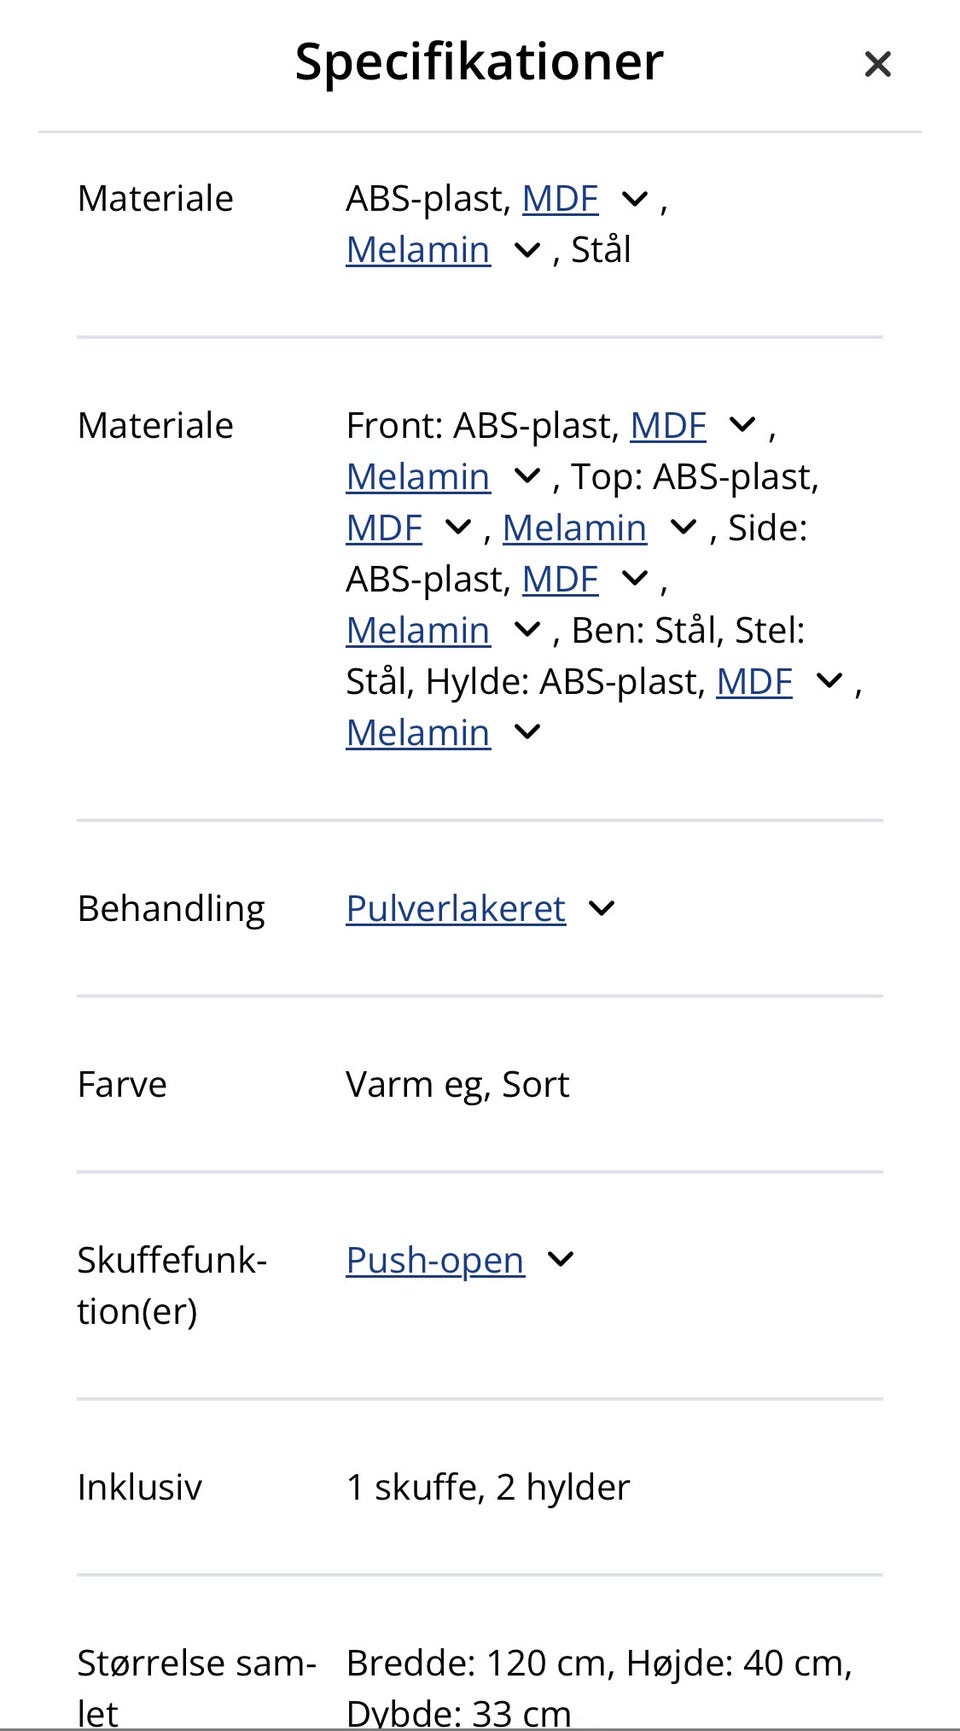
Task: Expand chevron next to MDF in Front materials
Action: [x=743, y=426]
